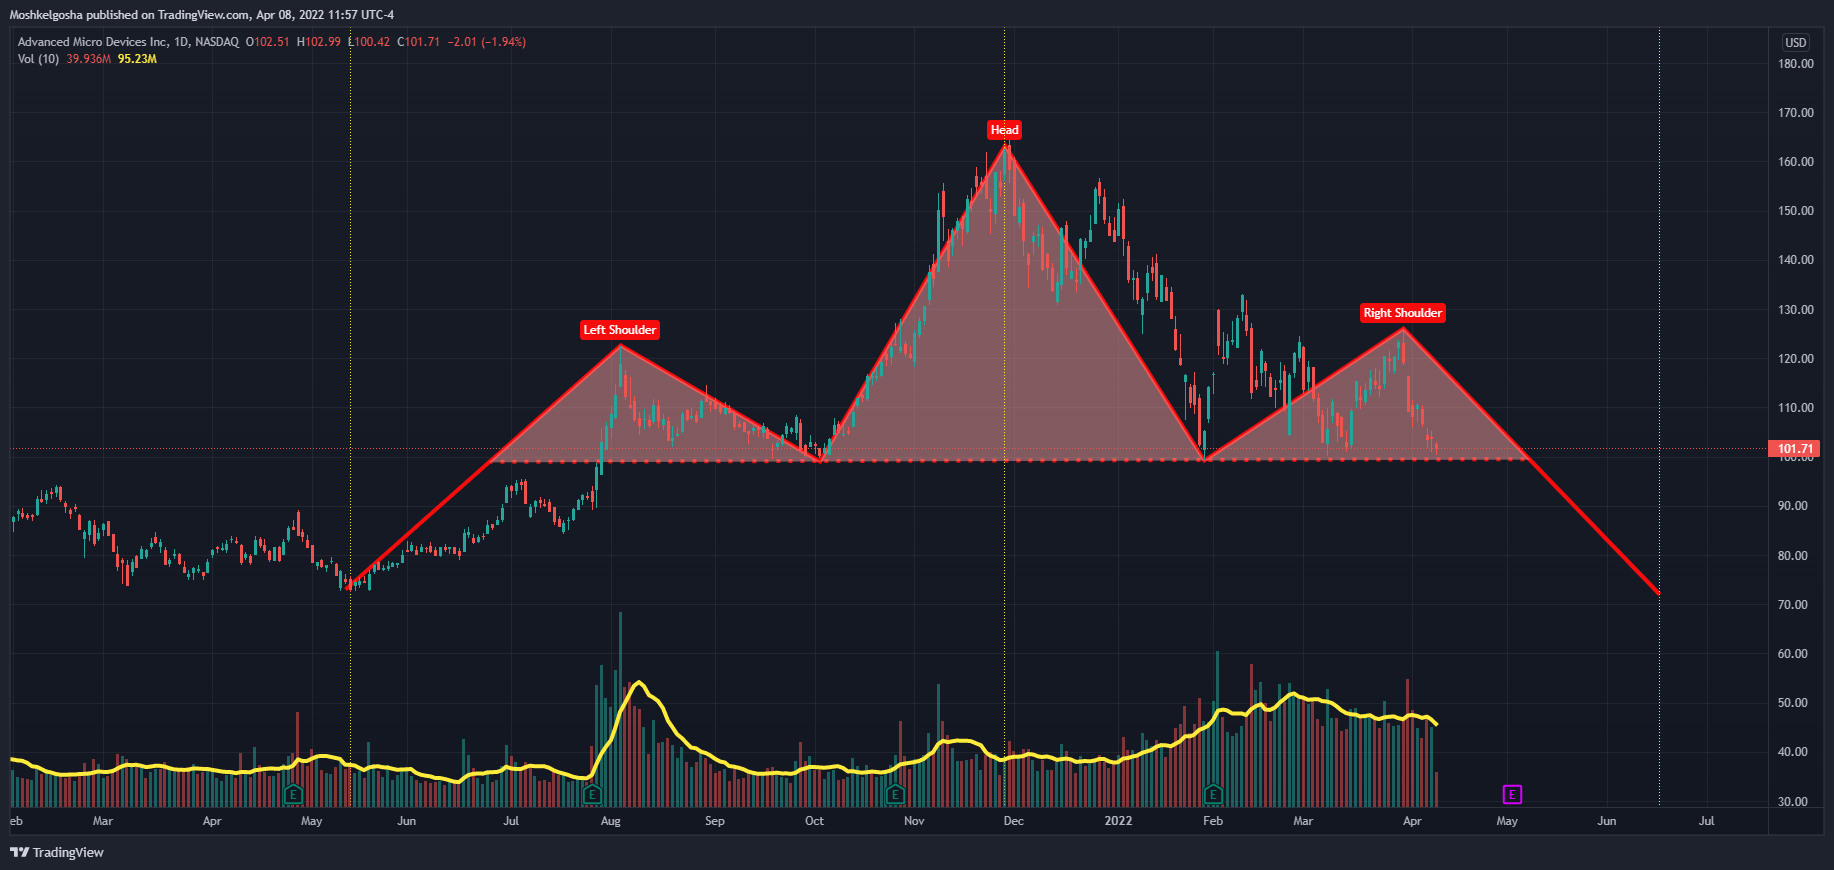The image size is (1834, 870).
Task: Click the purple upcoming earnings E marker
Action: point(1512,795)
